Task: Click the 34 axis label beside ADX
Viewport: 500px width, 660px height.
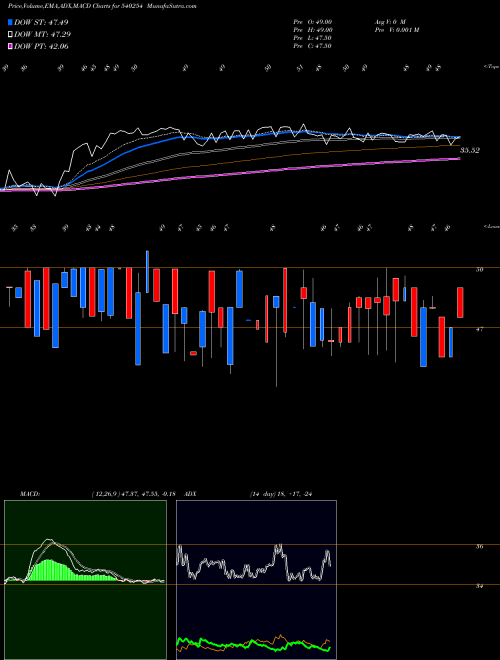Action: click(x=479, y=586)
